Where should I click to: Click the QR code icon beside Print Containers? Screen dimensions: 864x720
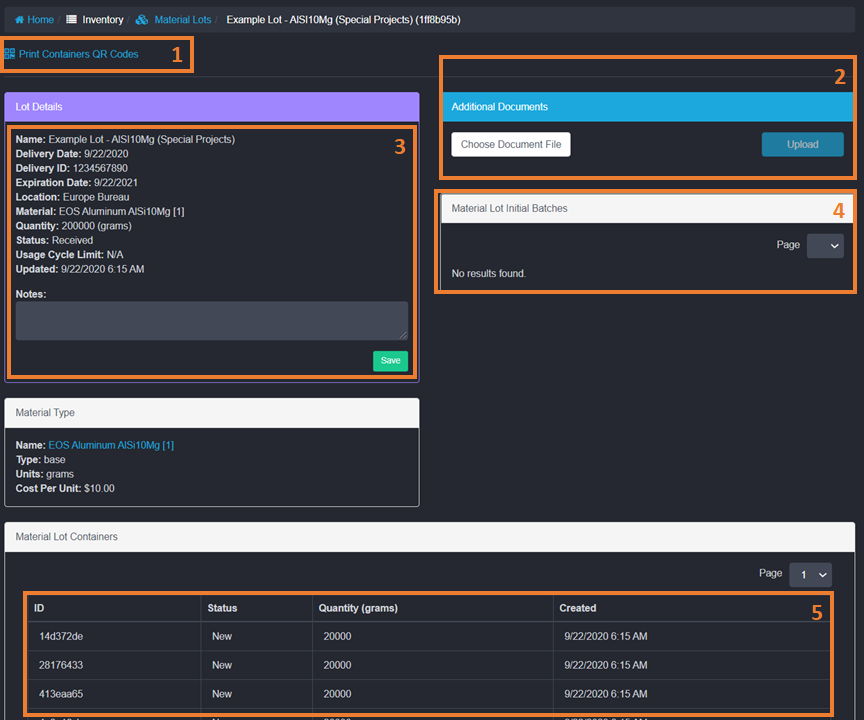(x=10, y=54)
